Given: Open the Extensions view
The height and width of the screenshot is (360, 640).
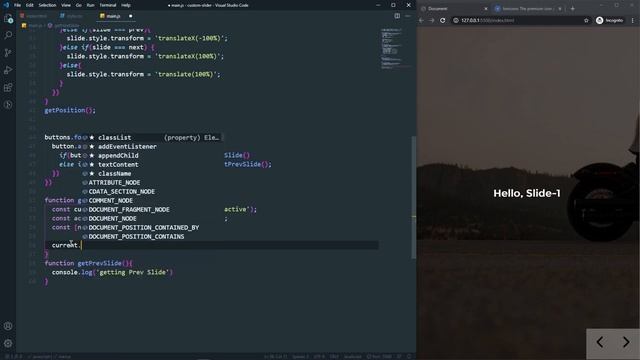Looking at the screenshot, I should (8, 87).
